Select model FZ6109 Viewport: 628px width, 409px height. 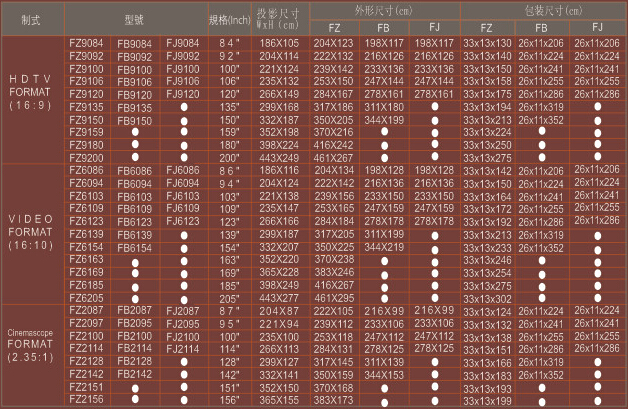coord(86,208)
